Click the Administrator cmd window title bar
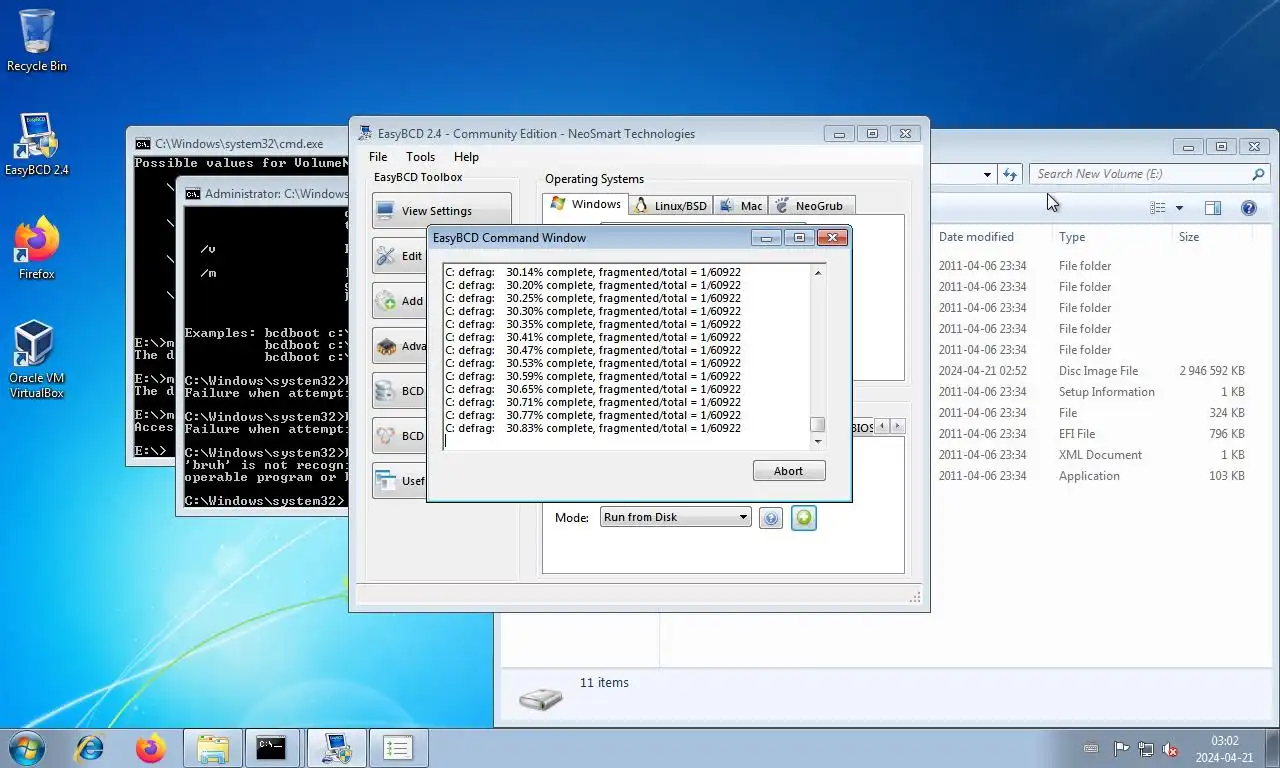The height and width of the screenshot is (768, 1280). pyautogui.click(x=264, y=193)
